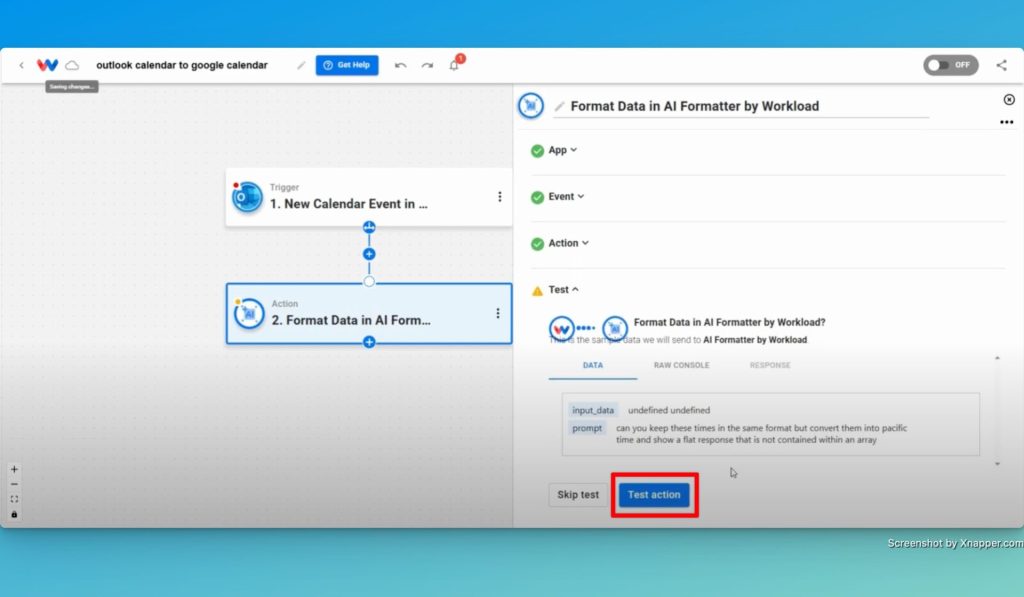Click the Outlook icon on the trigger step
1024x597 pixels.
[247, 197]
